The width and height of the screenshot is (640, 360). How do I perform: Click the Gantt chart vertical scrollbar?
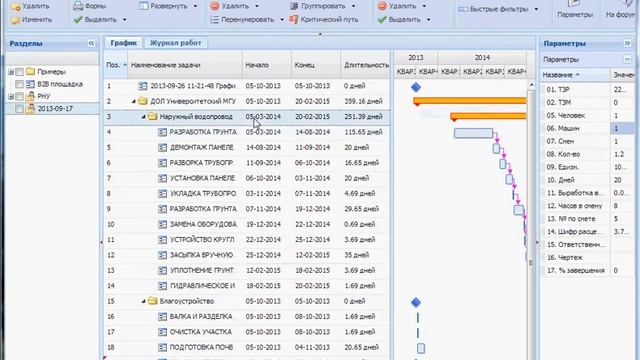click(x=531, y=220)
